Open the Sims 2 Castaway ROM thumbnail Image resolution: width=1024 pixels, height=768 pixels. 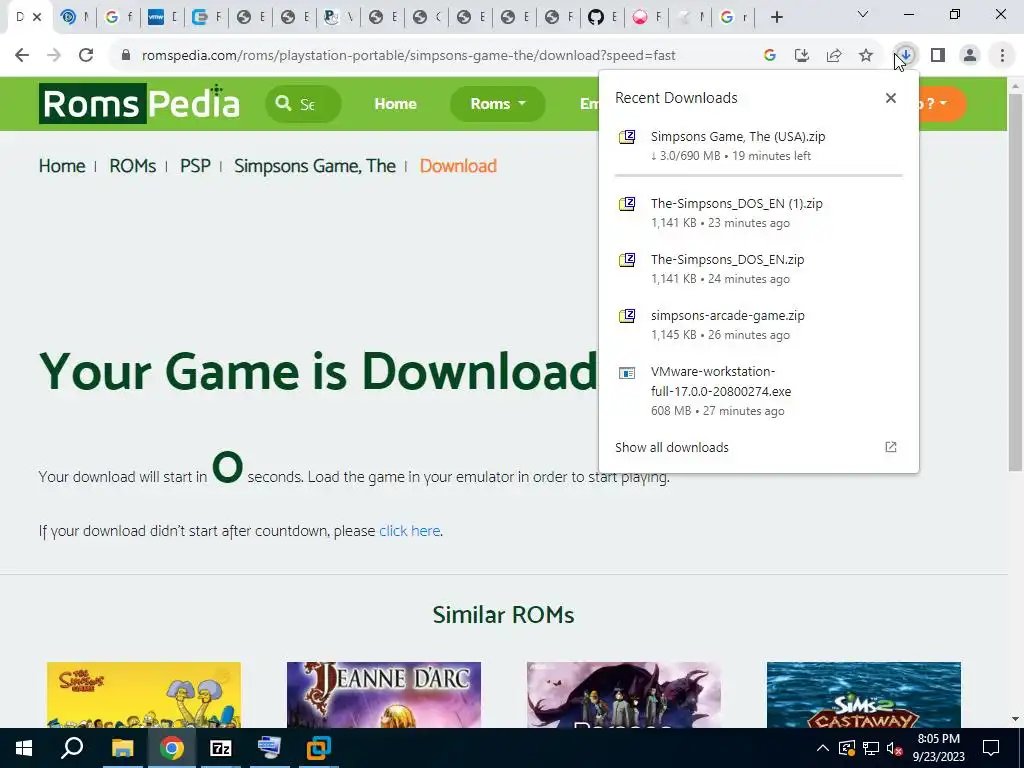(864, 695)
